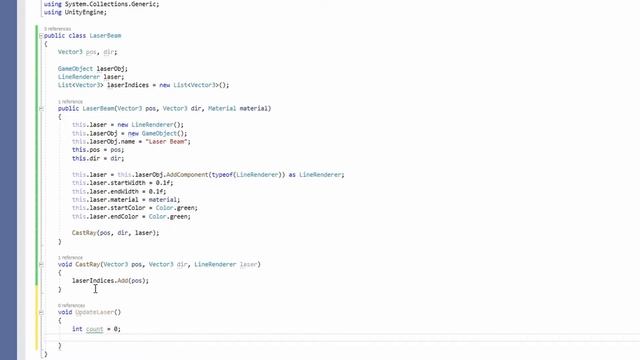The image size is (640, 360).
Task: Click the UpdateLaser method name
Action: coord(94,312)
